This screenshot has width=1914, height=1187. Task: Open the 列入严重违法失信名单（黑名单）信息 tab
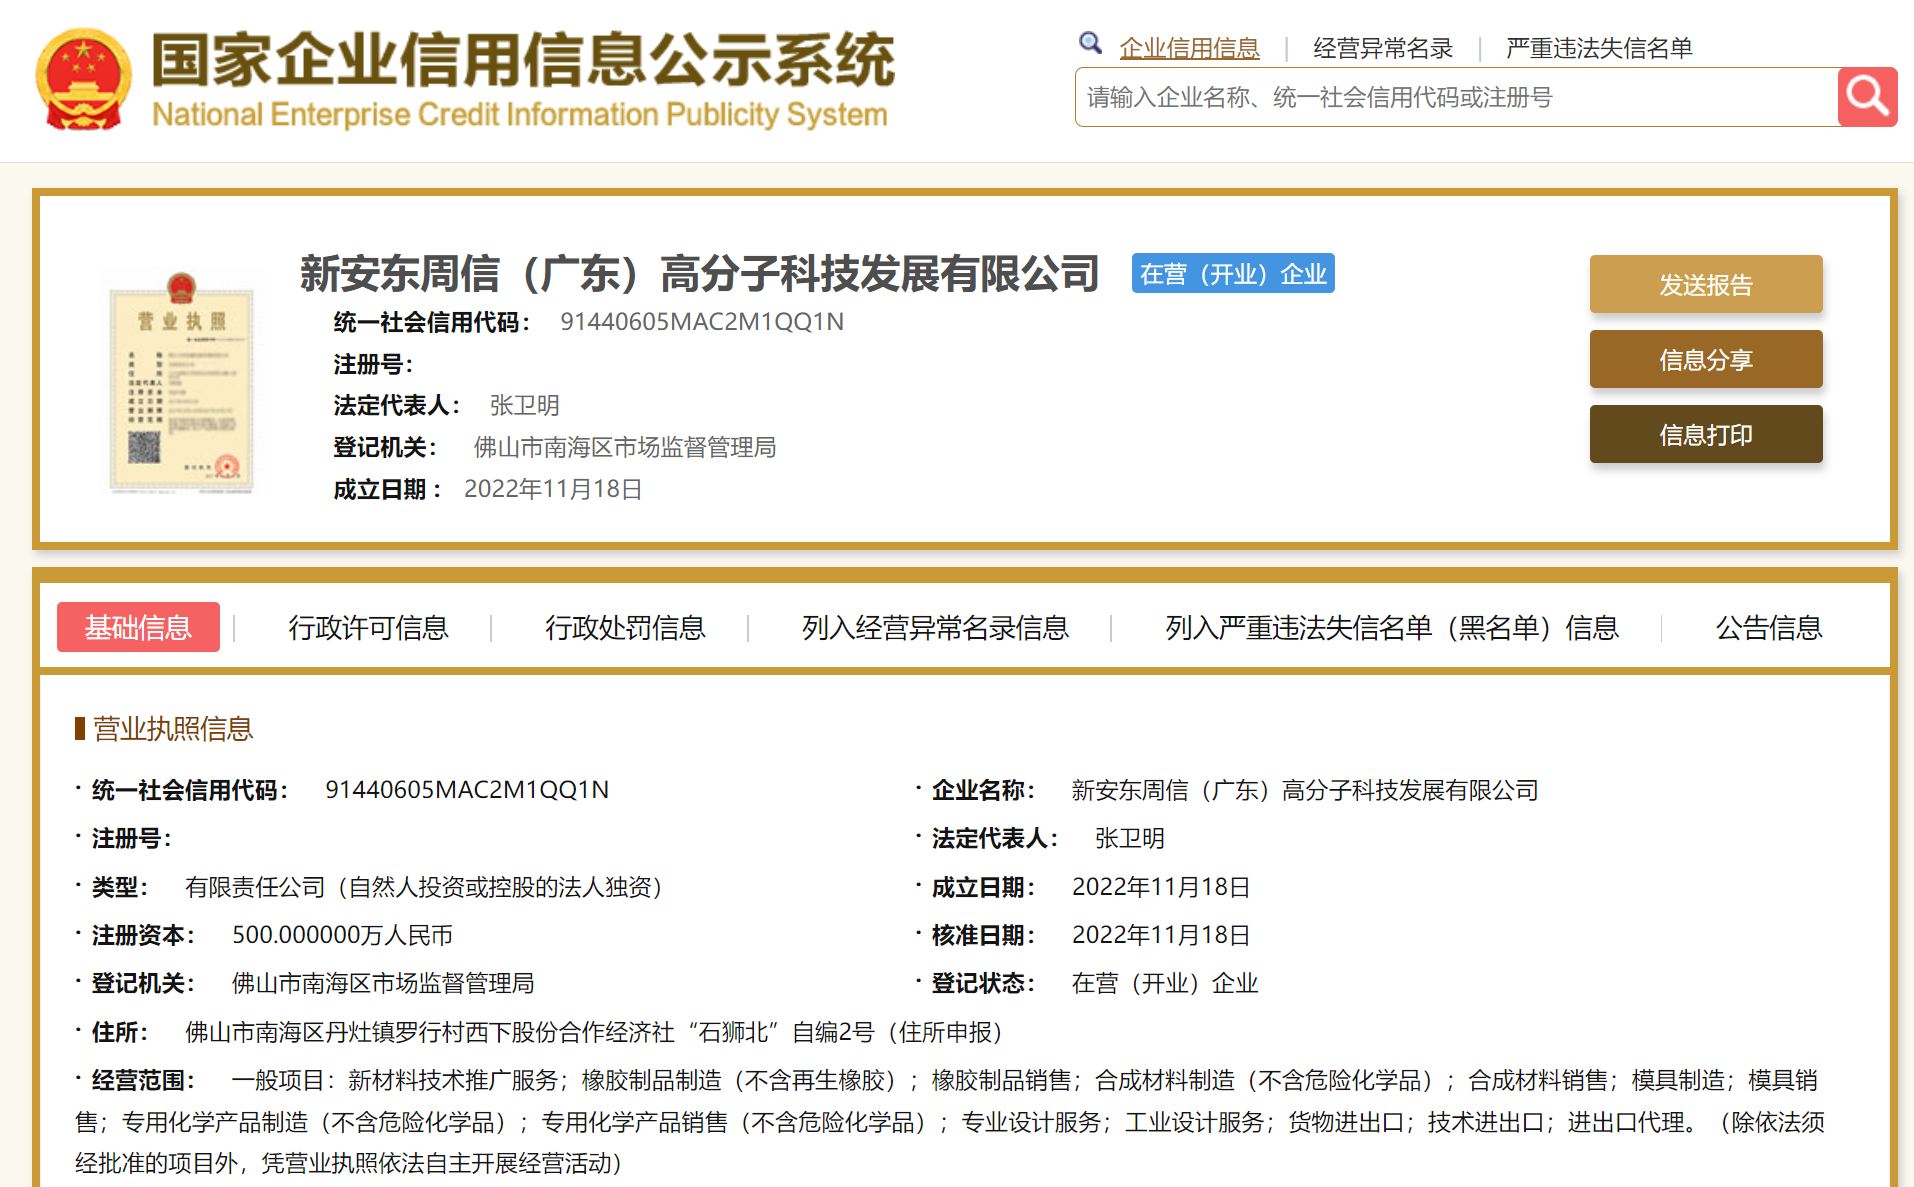[x=1391, y=627]
